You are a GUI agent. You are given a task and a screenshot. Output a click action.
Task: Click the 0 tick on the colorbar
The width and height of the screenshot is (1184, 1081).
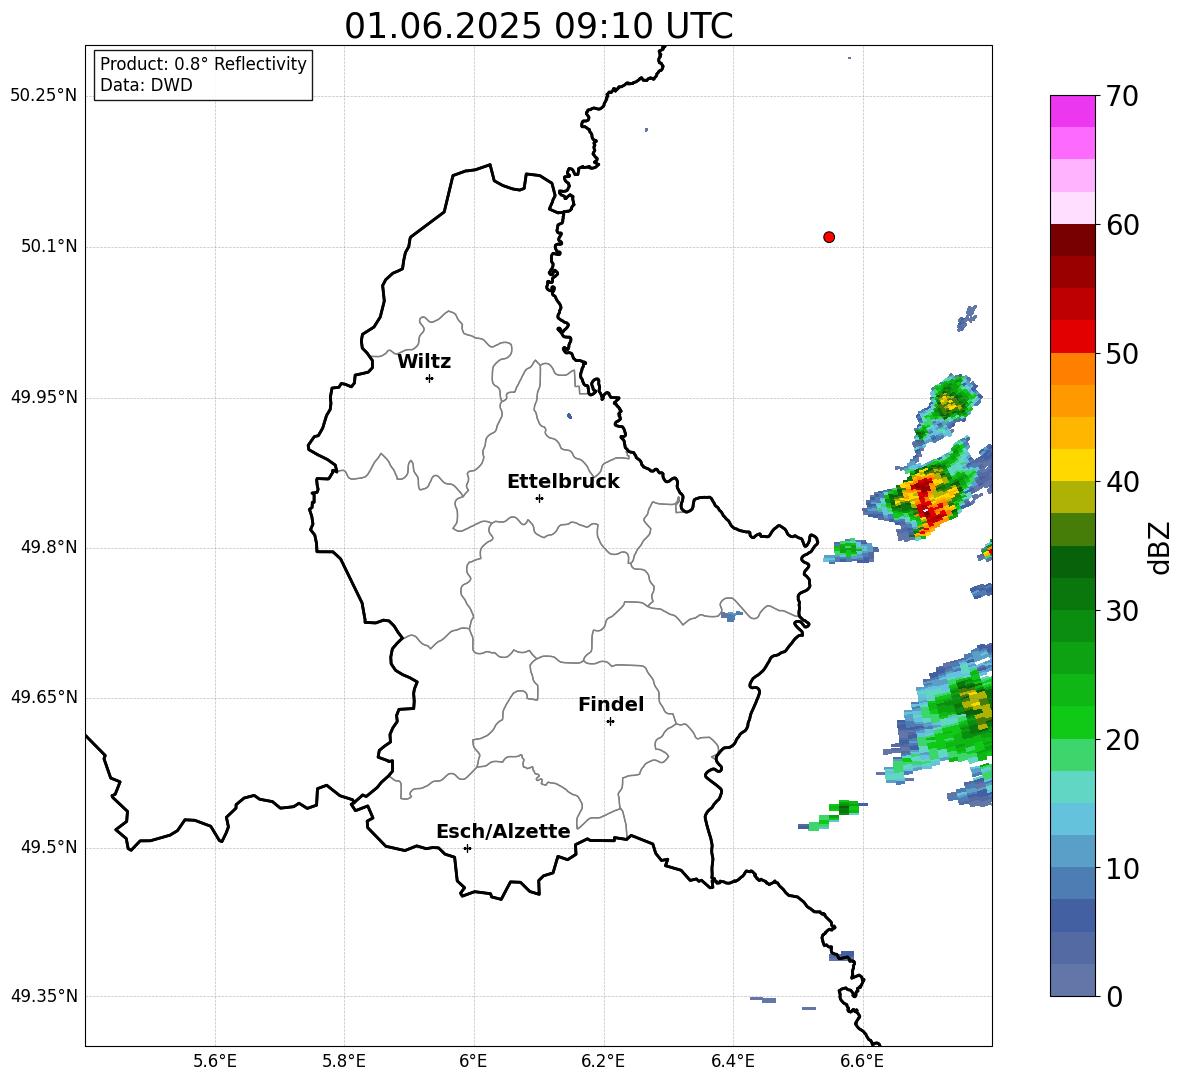1114,996
